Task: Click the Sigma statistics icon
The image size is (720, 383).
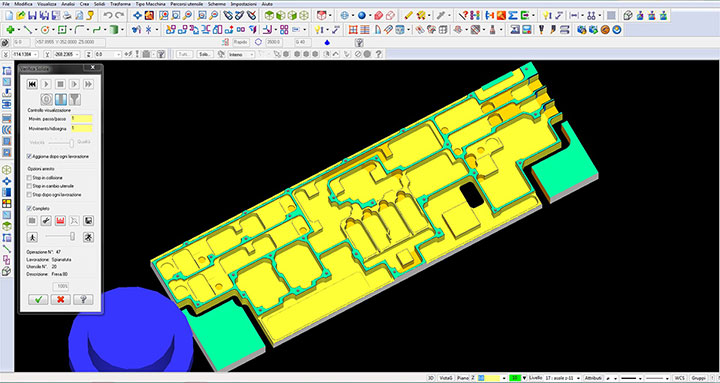Action: point(513,15)
